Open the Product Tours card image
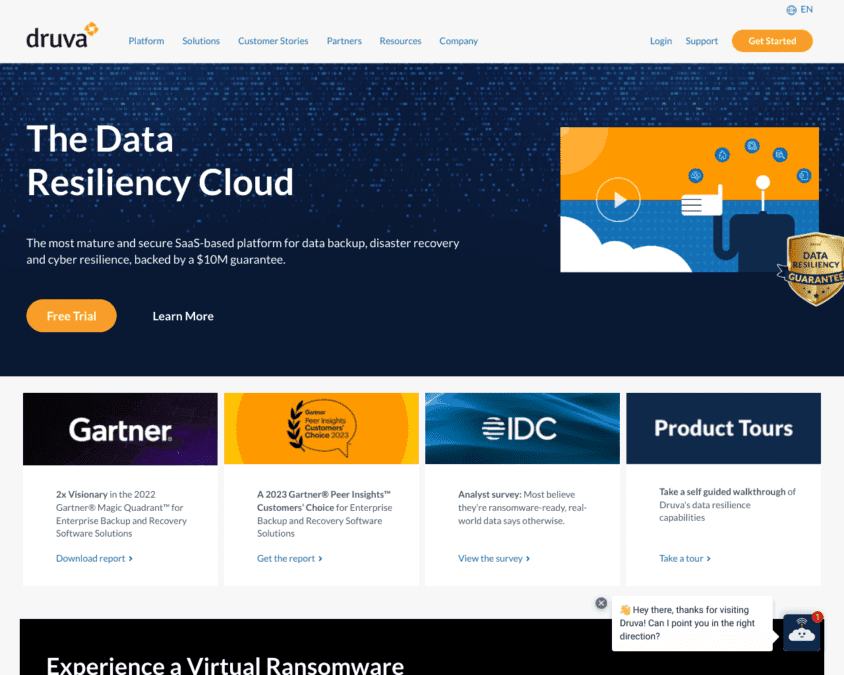The width and height of the screenshot is (844, 675). coord(723,429)
